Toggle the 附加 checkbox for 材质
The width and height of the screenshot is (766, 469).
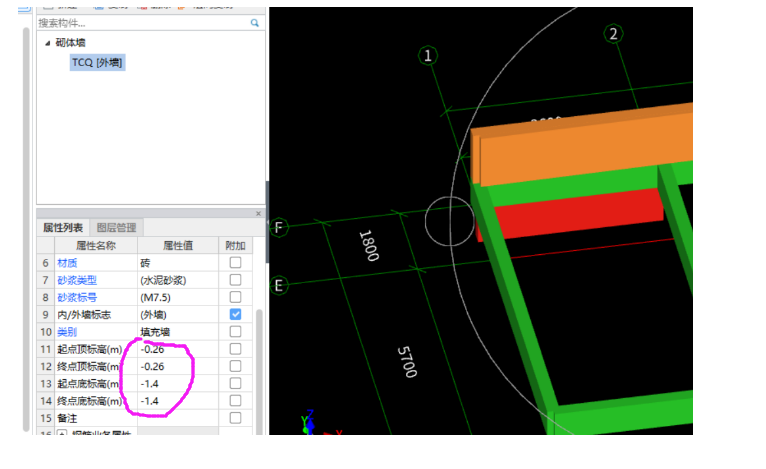[235, 262]
